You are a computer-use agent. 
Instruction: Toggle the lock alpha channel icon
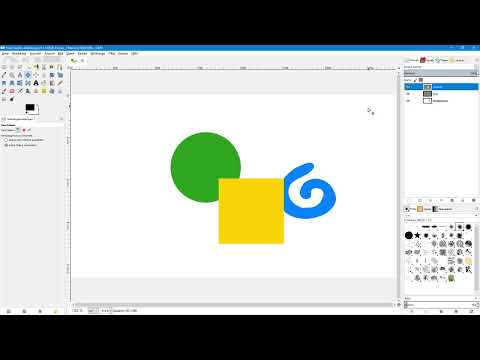[421, 80]
